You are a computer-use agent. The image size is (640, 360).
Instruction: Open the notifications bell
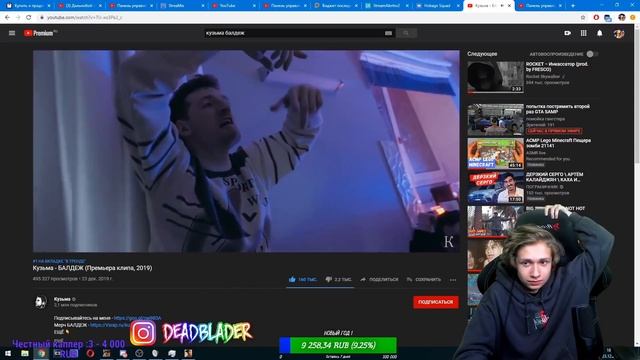tap(600, 33)
